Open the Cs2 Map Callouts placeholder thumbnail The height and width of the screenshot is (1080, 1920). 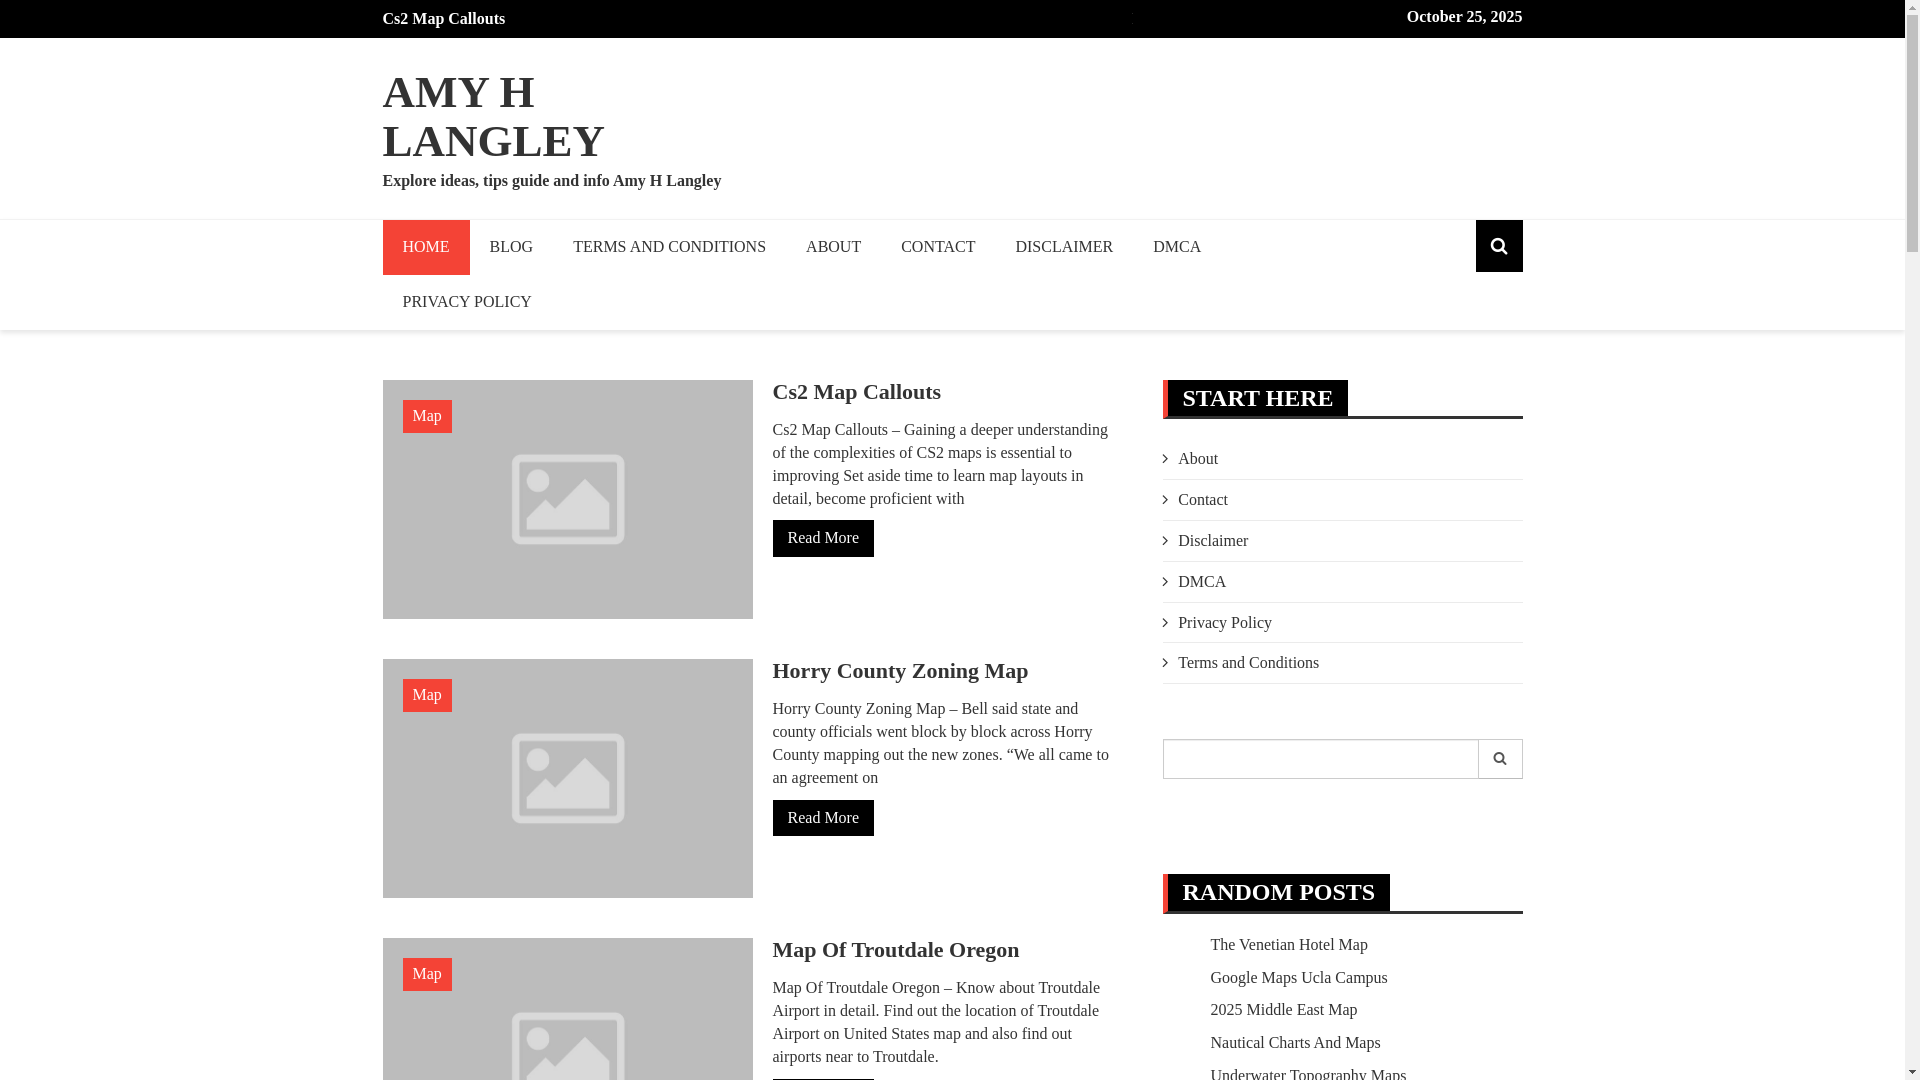click(567, 499)
